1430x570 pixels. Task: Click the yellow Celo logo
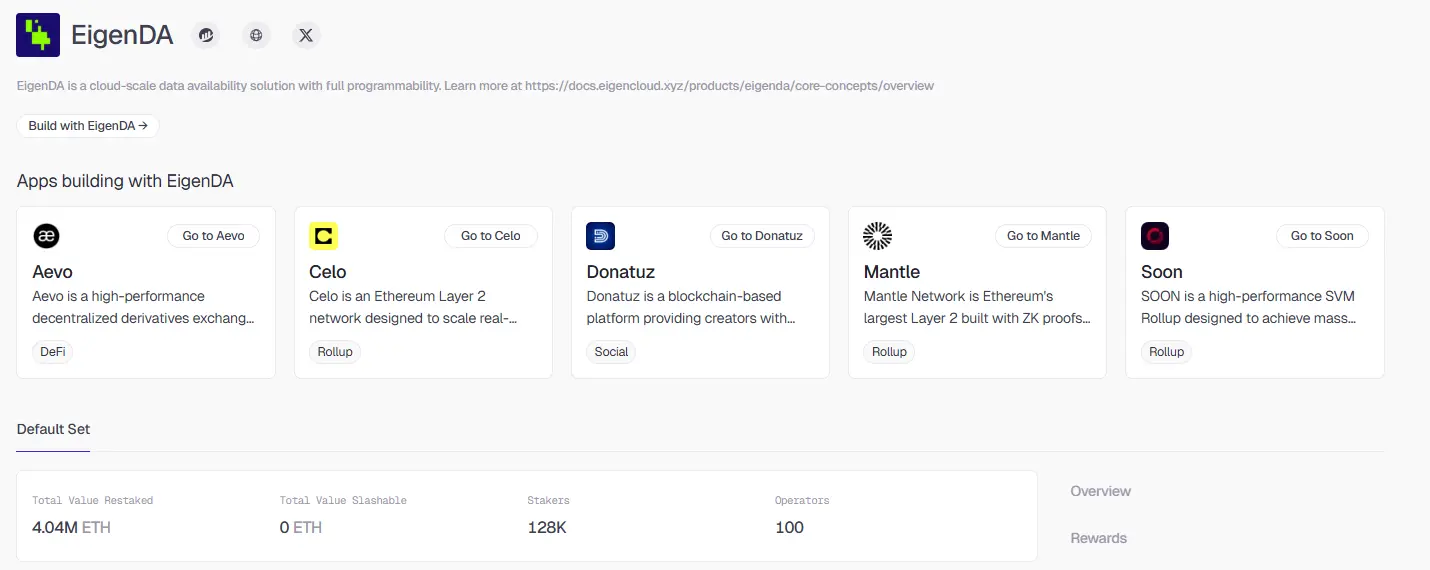[x=323, y=236]
